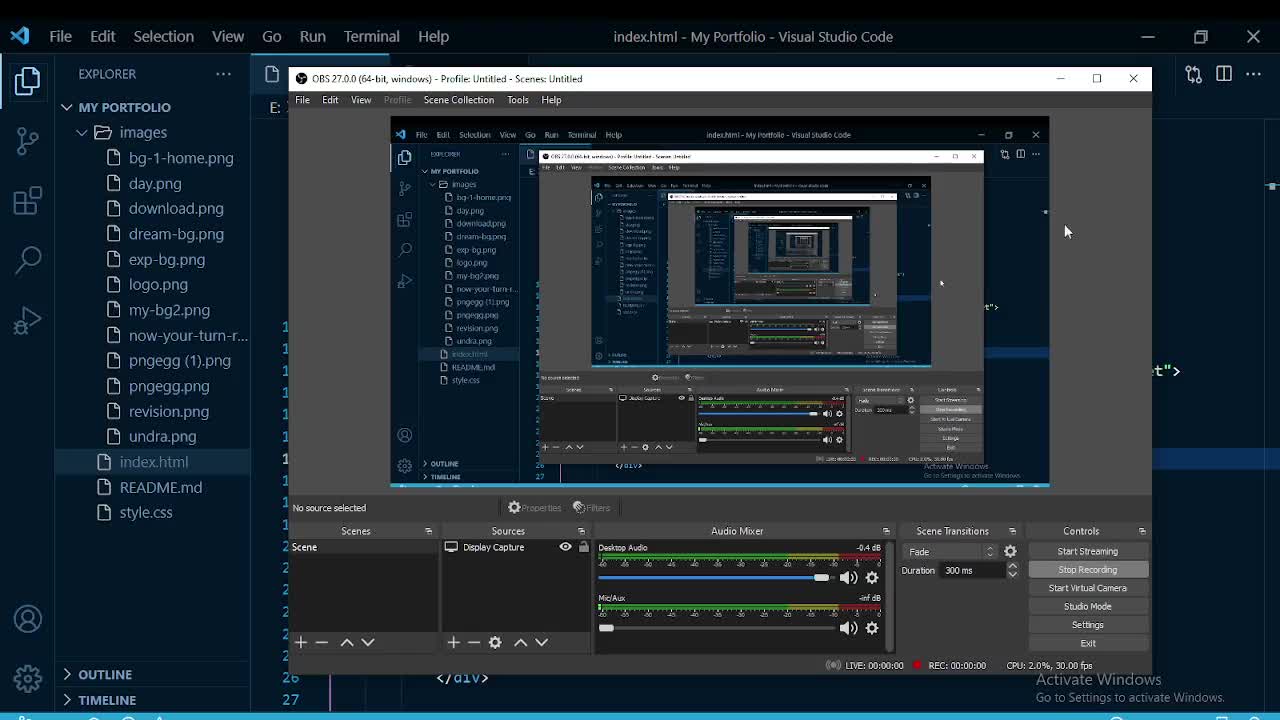Viewport: 1280px width, 720px height.
Task: Mute the Desktop Audio speaker icon
Action: (848, 578)
